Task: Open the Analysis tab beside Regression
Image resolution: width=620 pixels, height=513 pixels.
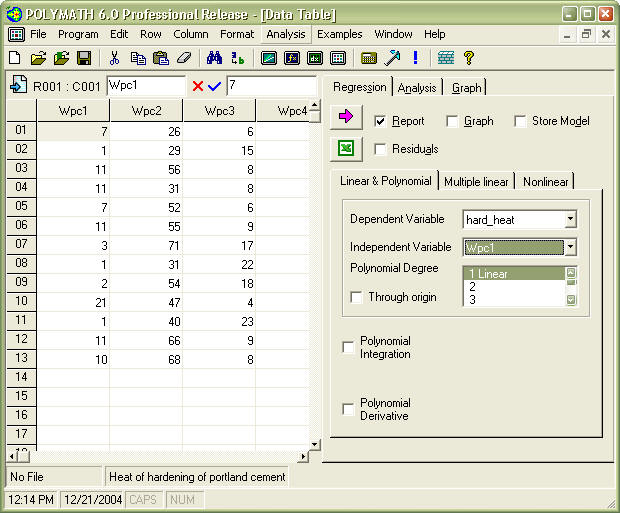Action: point(417,88)
